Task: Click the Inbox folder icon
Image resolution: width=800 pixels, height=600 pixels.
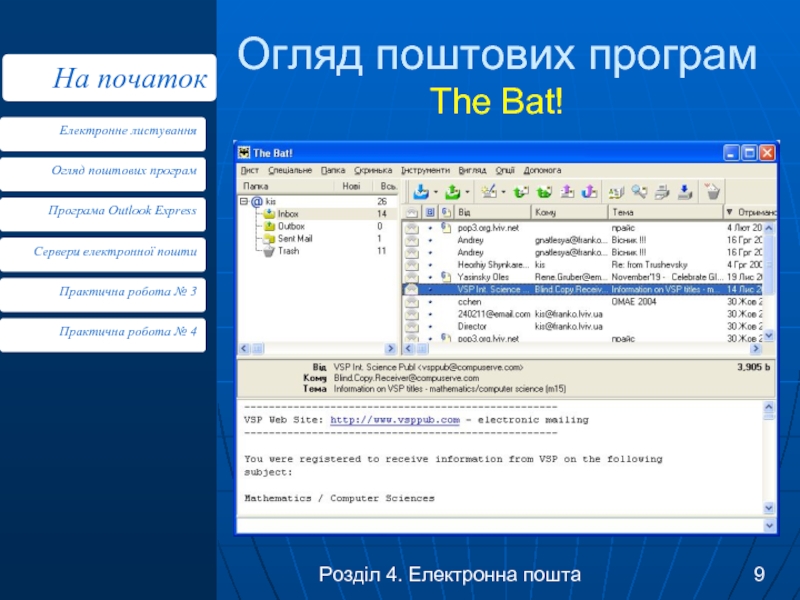Action: tap(269, 214)
